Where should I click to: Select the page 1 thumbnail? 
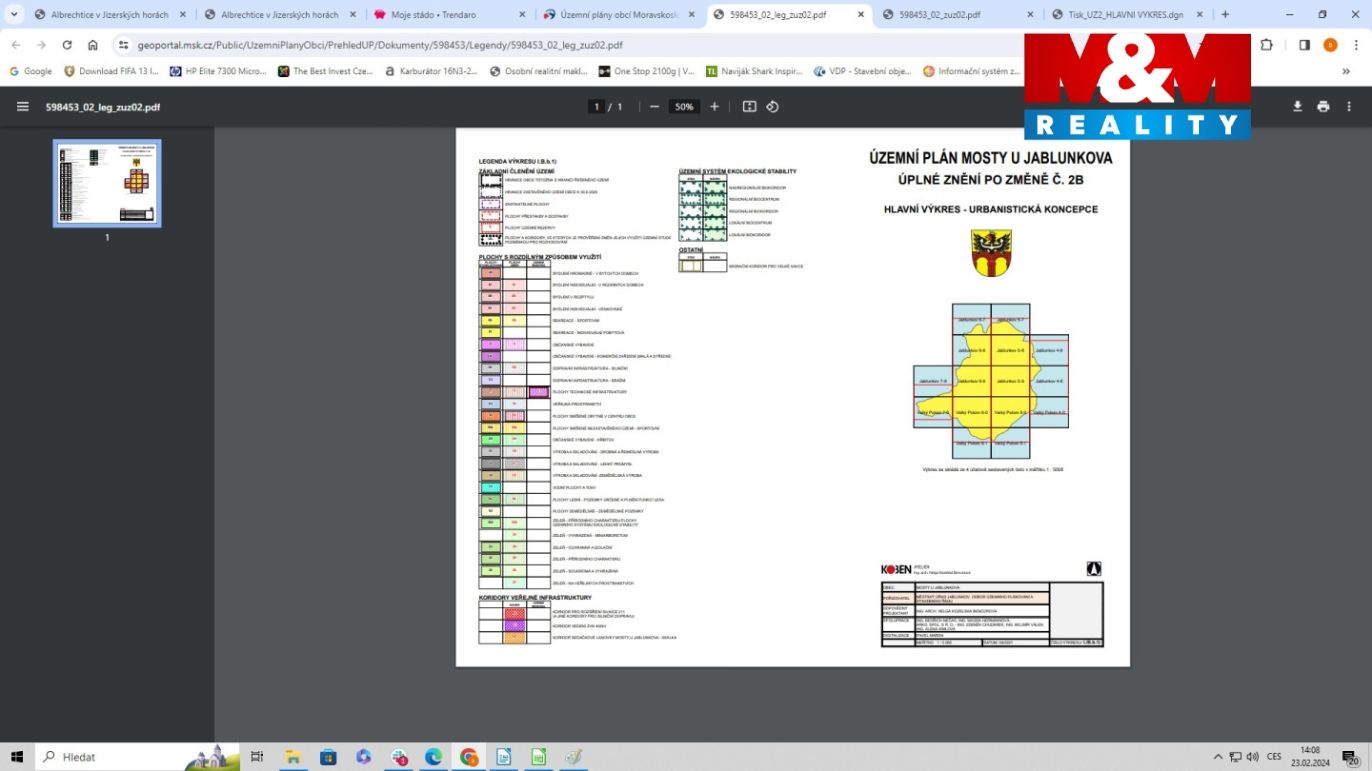coord(107,183)
